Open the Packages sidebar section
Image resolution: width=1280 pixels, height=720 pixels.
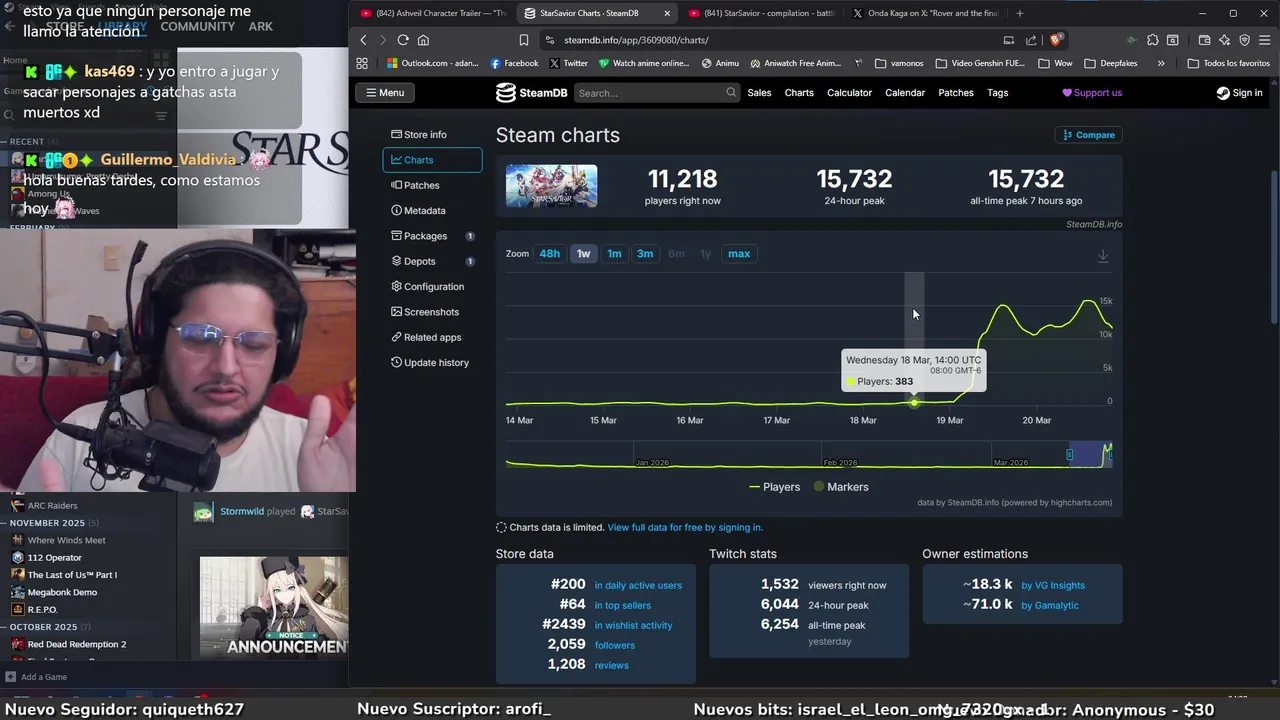pos(432,236)
